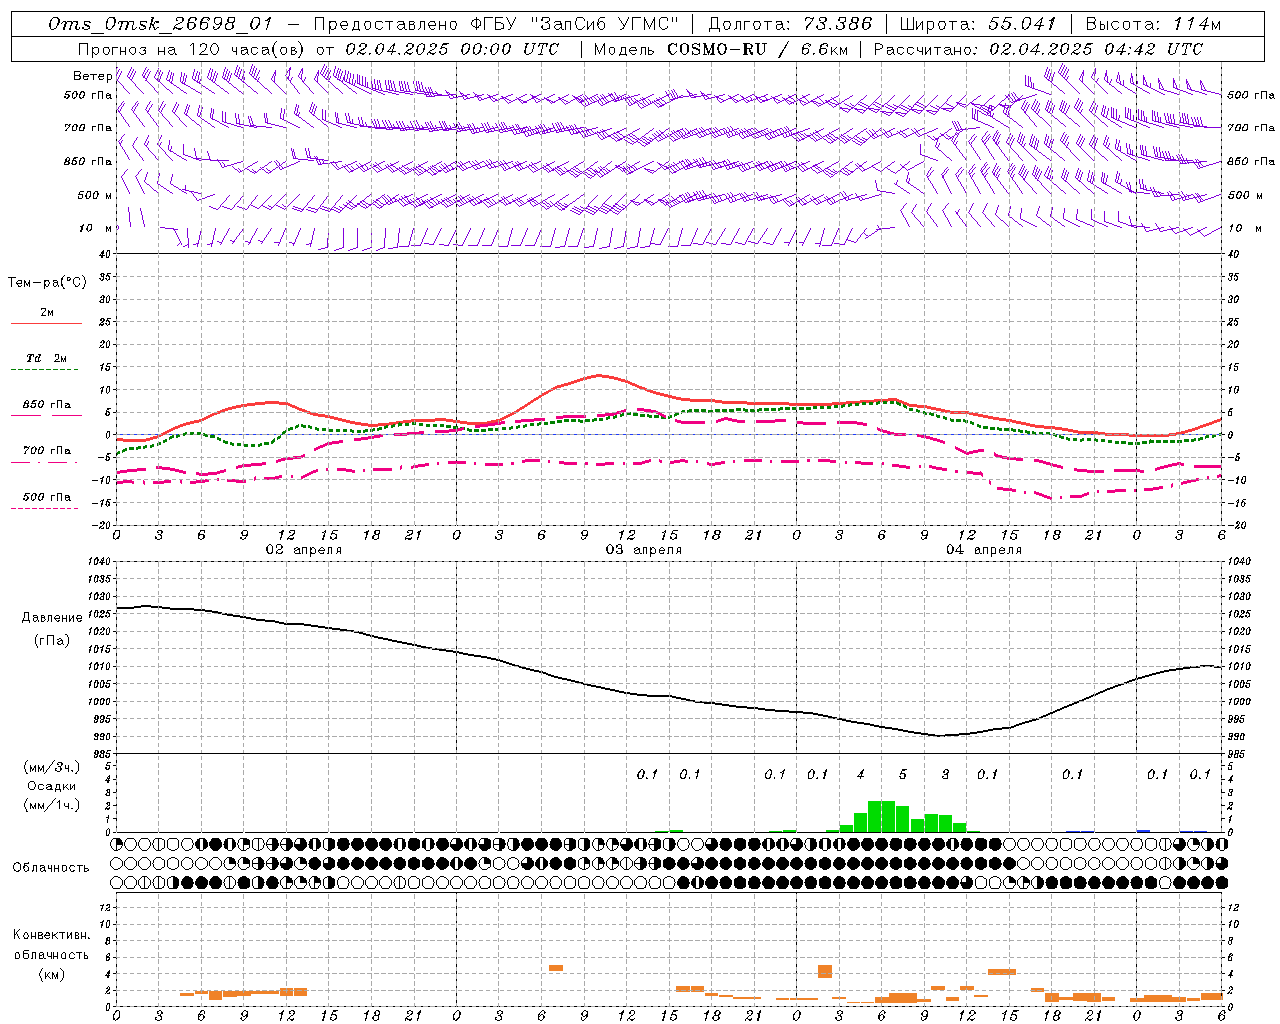Screen dimensions: 1280x1024
Task: Click the orange convective bar near 5 km
Action: tap(556, 968)
